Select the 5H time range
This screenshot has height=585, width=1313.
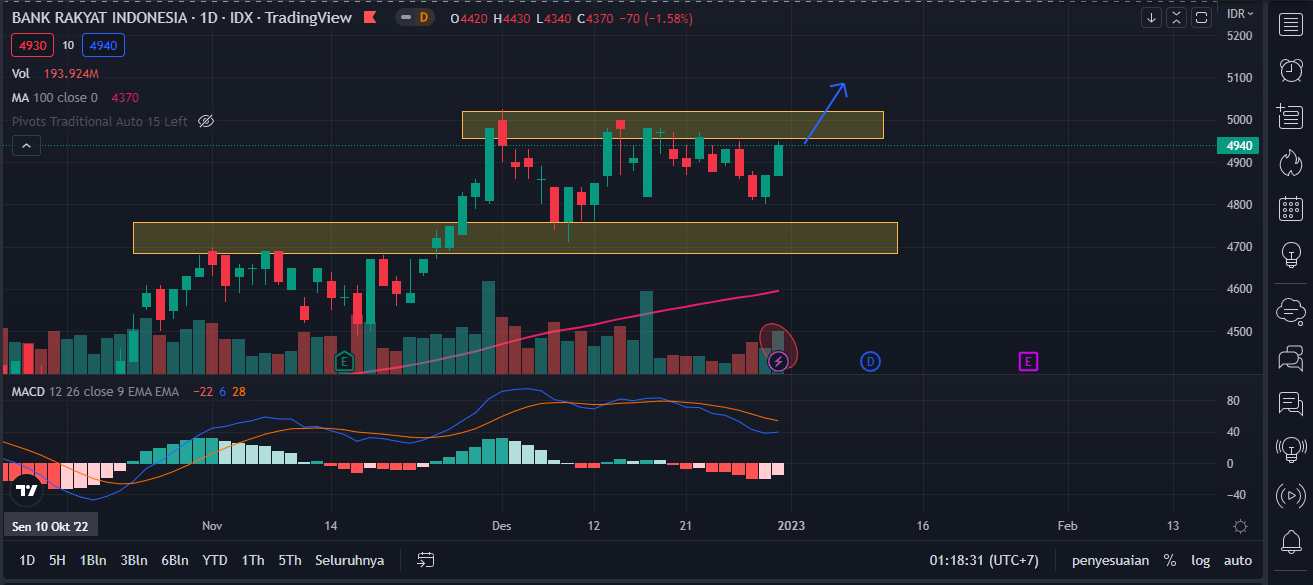57,560
